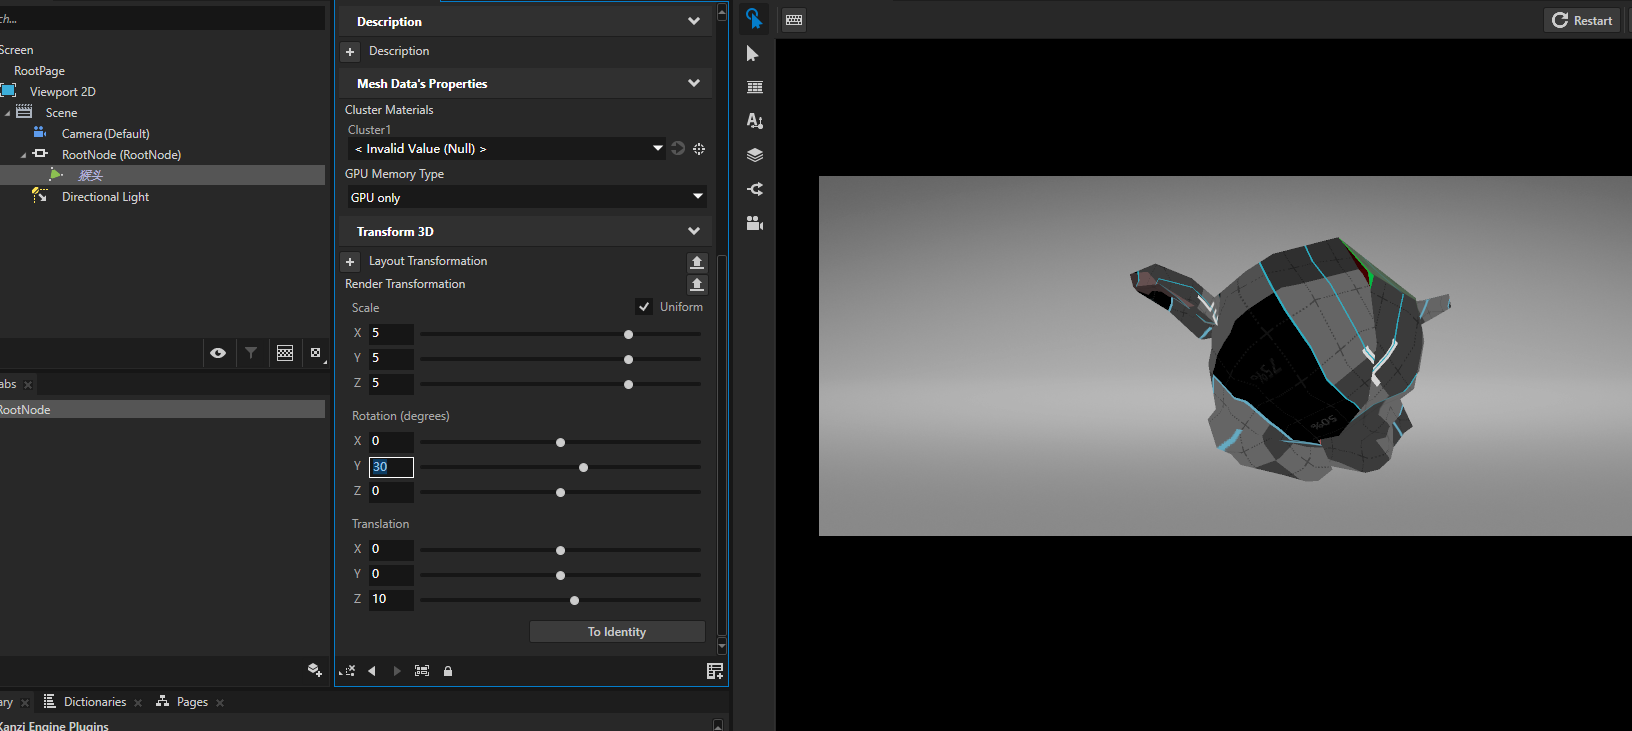Open the Cluster1 material dropdown

click(507, 149)
